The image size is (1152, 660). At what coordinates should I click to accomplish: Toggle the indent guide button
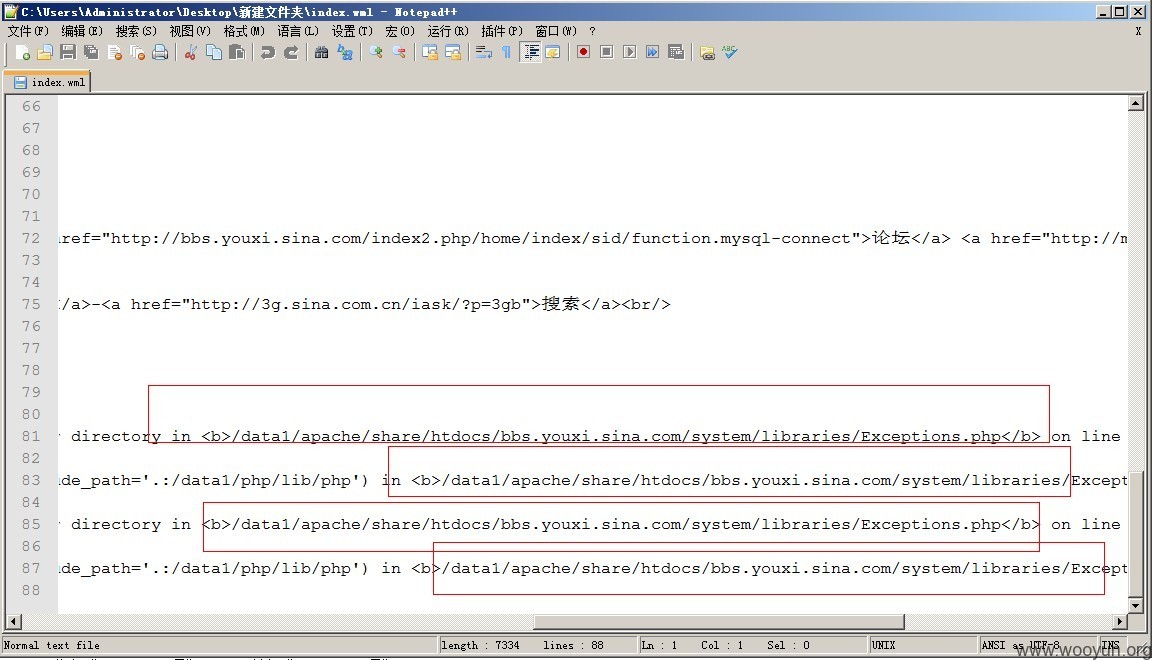click(531, 52)
